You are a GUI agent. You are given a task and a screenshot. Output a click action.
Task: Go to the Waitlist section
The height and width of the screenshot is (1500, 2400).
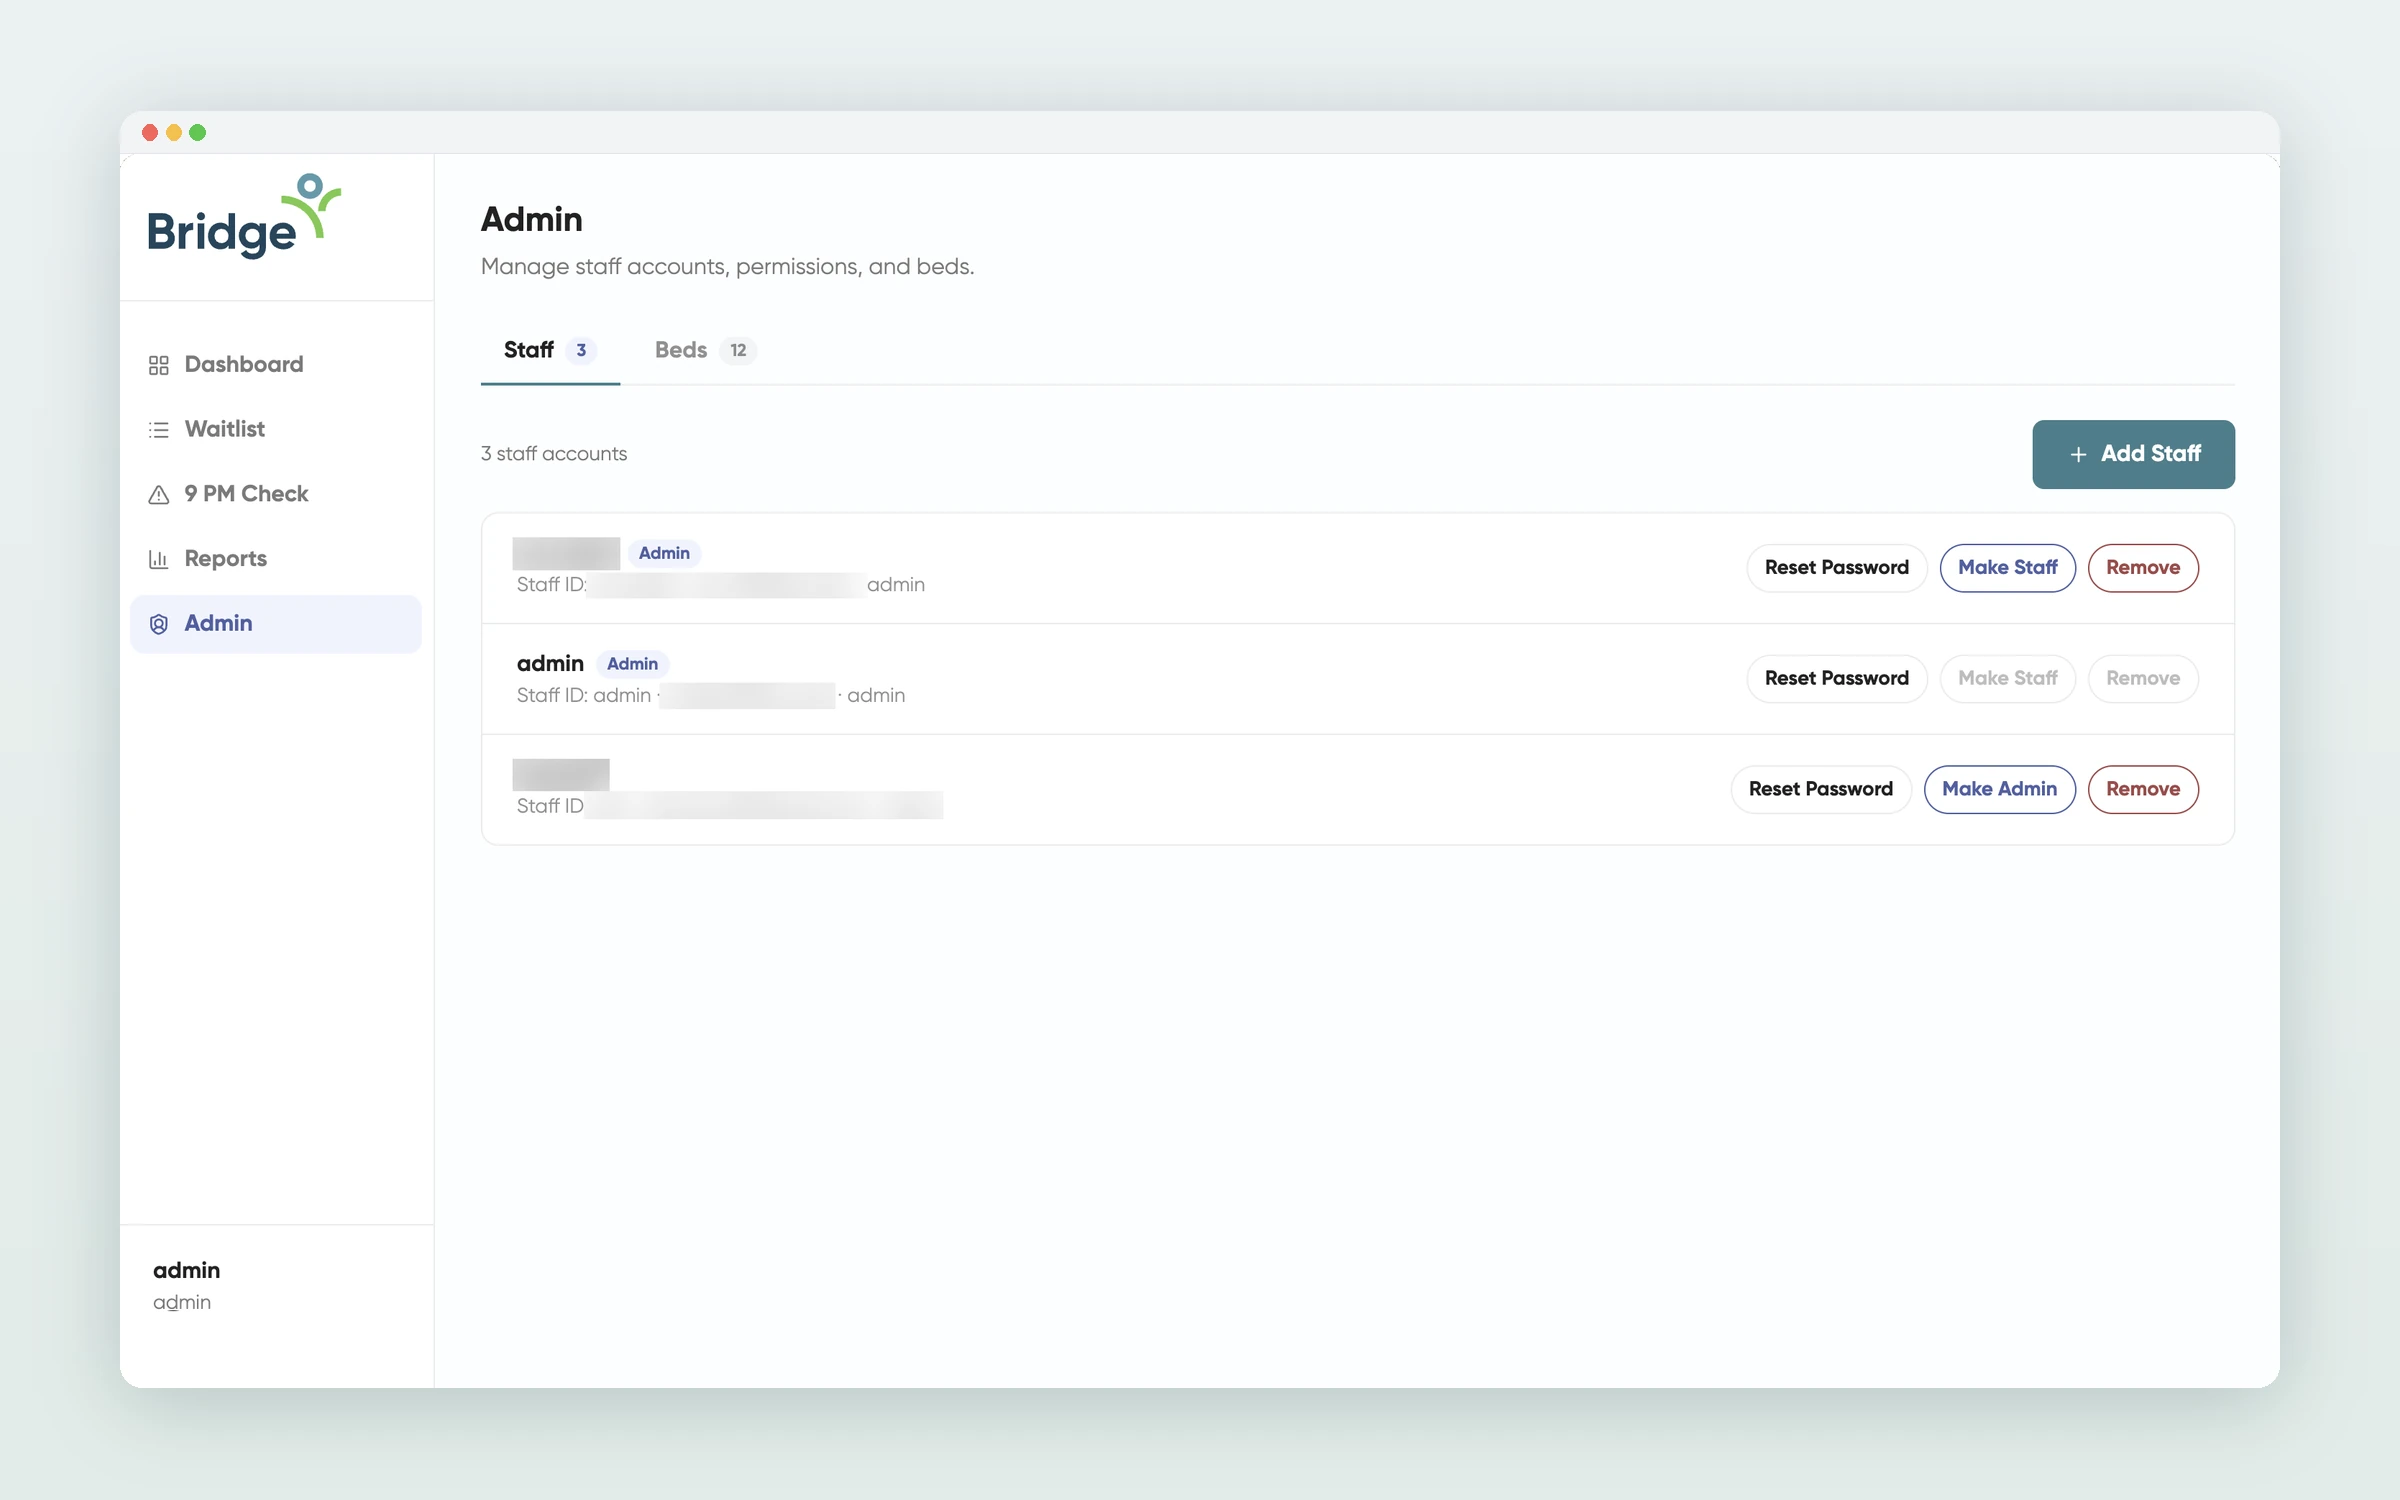pos(276,430)
